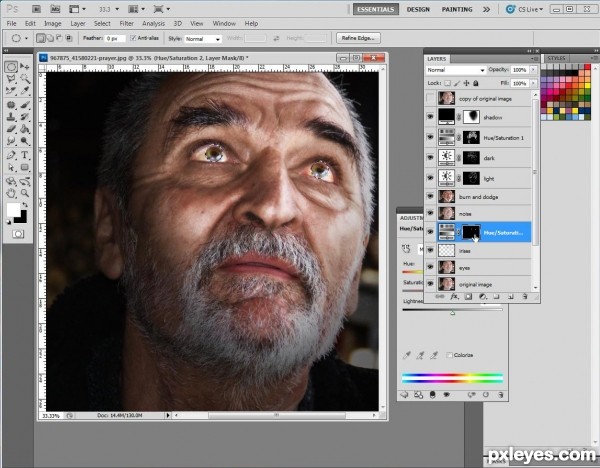Toggle the Anti-alias checkbox
This screenshot has height=468, width=600.
coord(133,38)
